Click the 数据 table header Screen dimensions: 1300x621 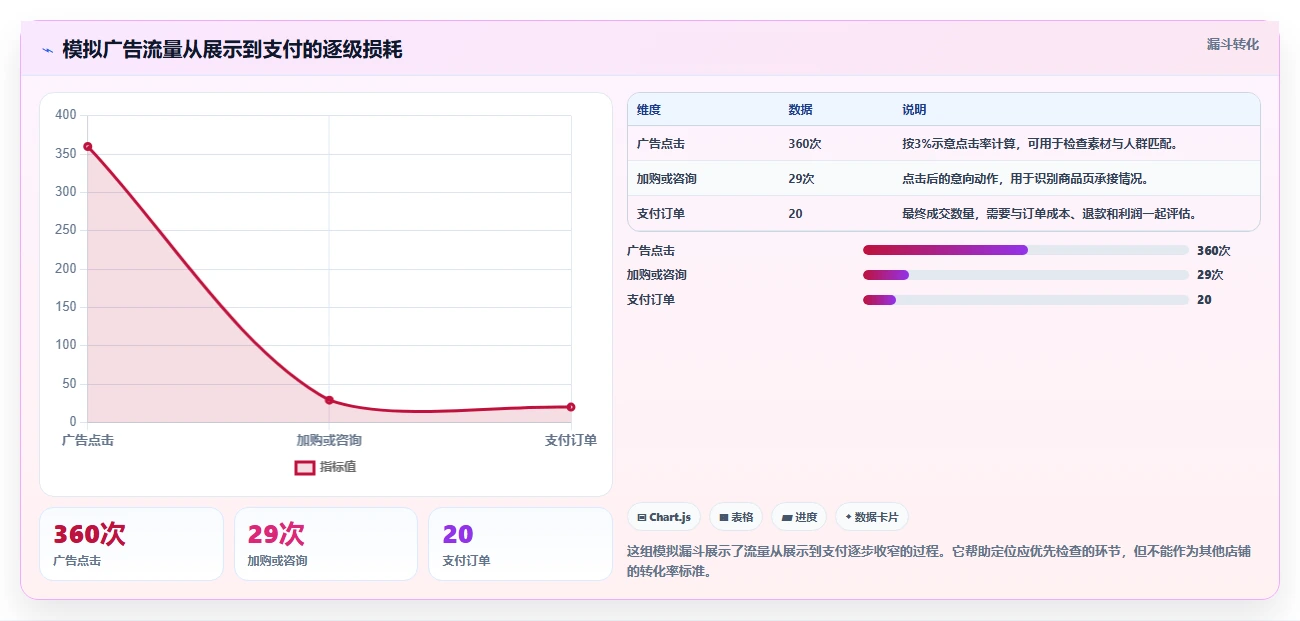click(x=800, y=110)
